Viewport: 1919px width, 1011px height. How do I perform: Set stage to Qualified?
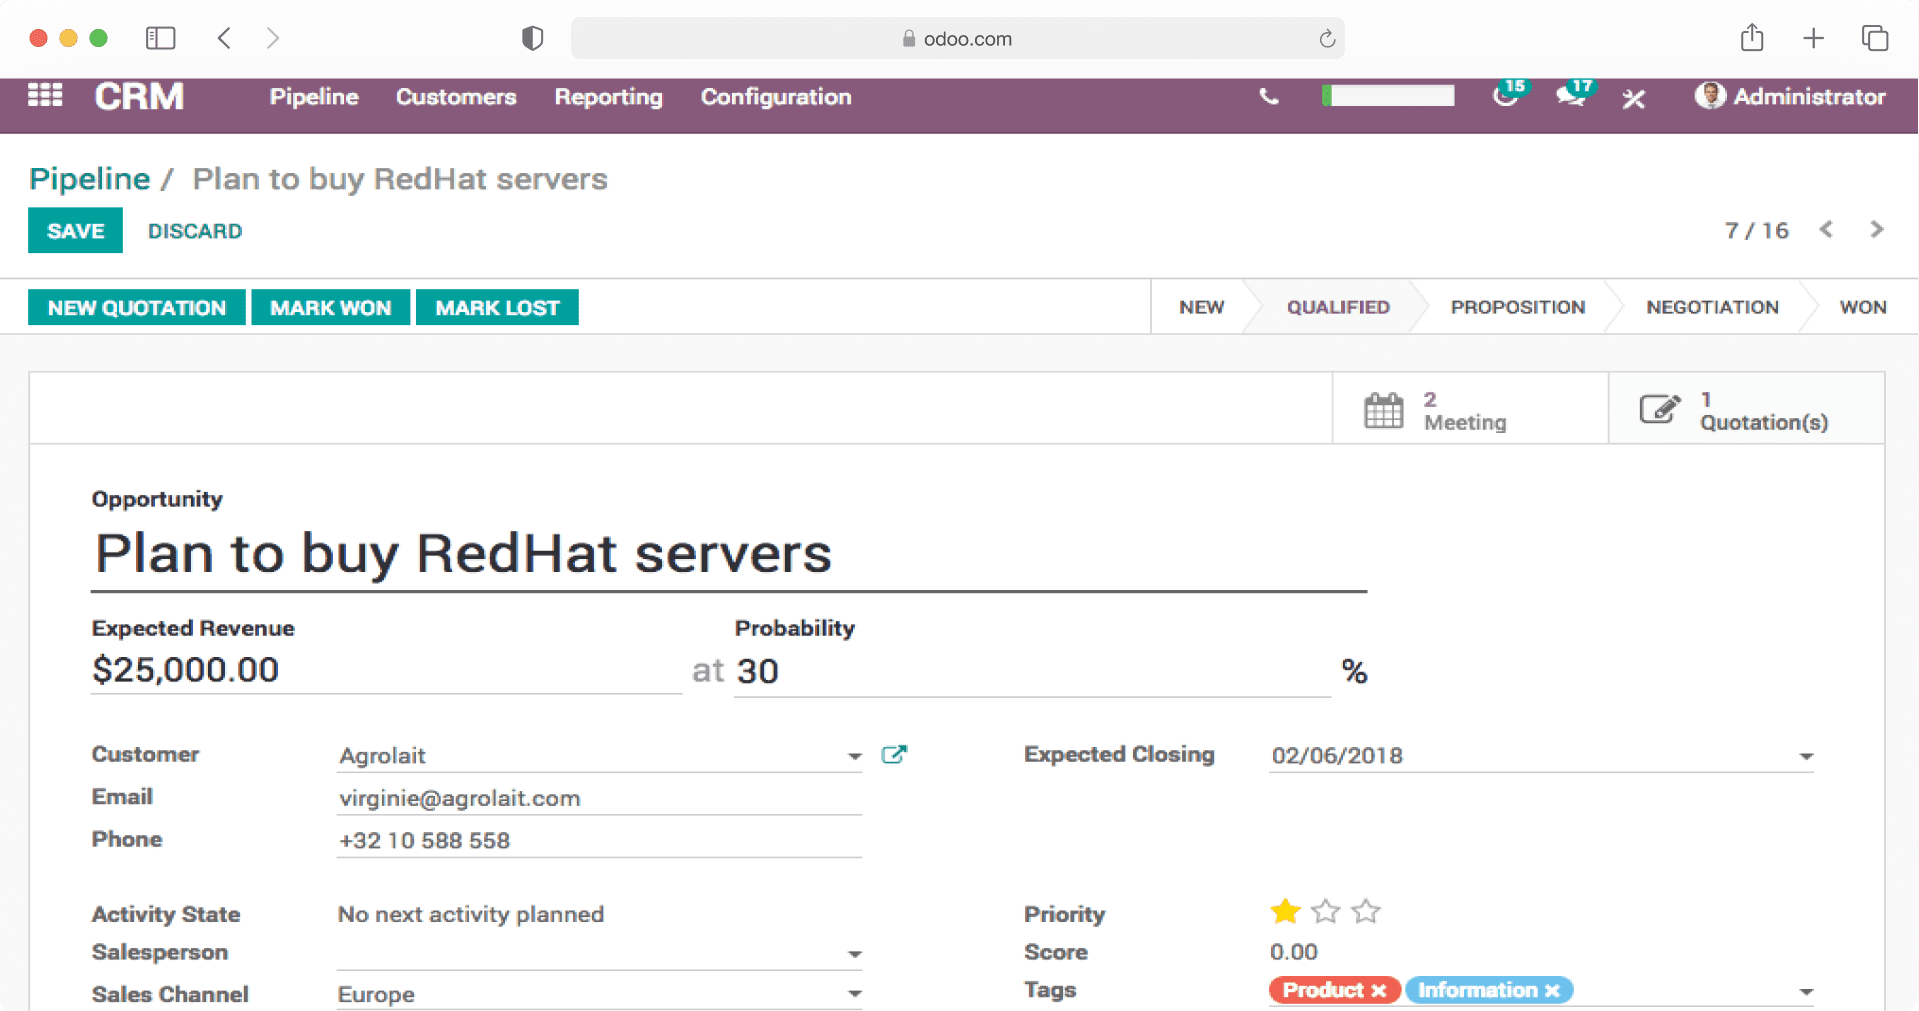1338,307
